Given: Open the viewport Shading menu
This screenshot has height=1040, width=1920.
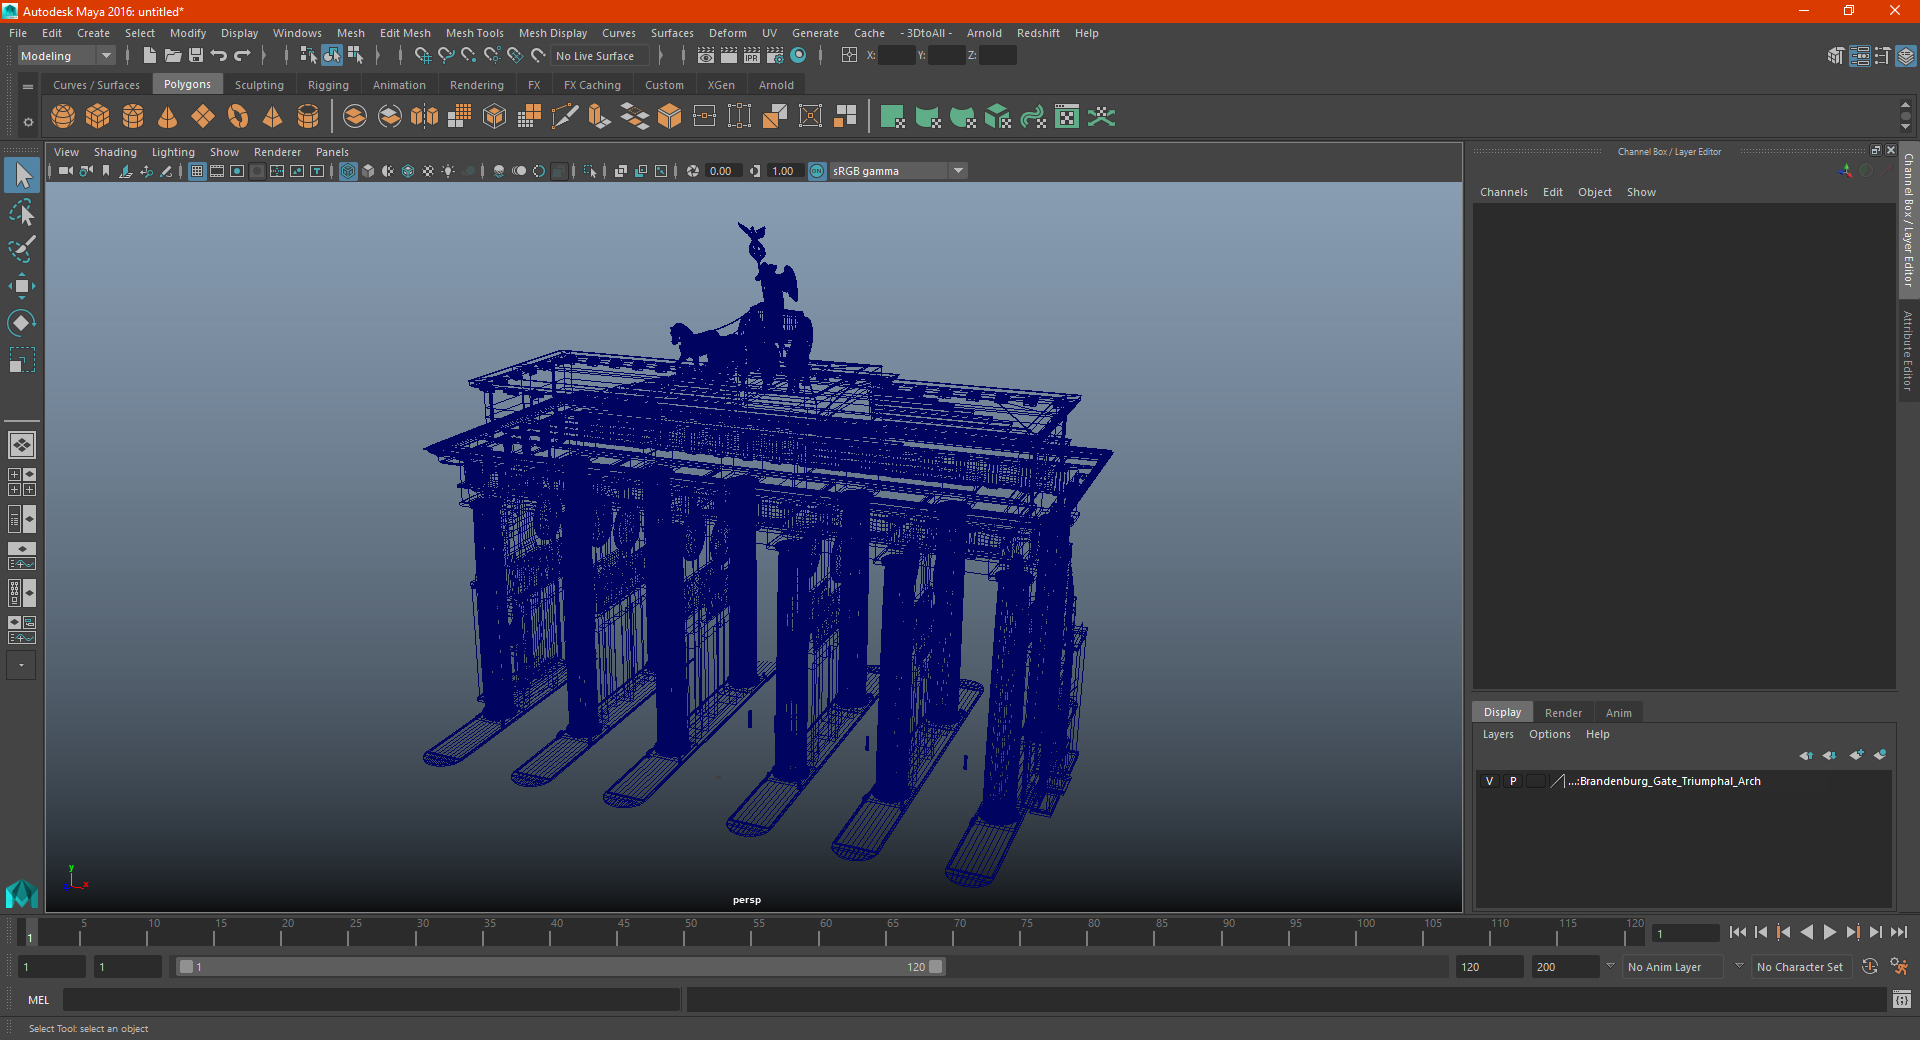Looking at the screenshot, I should (x=115, y=152).
